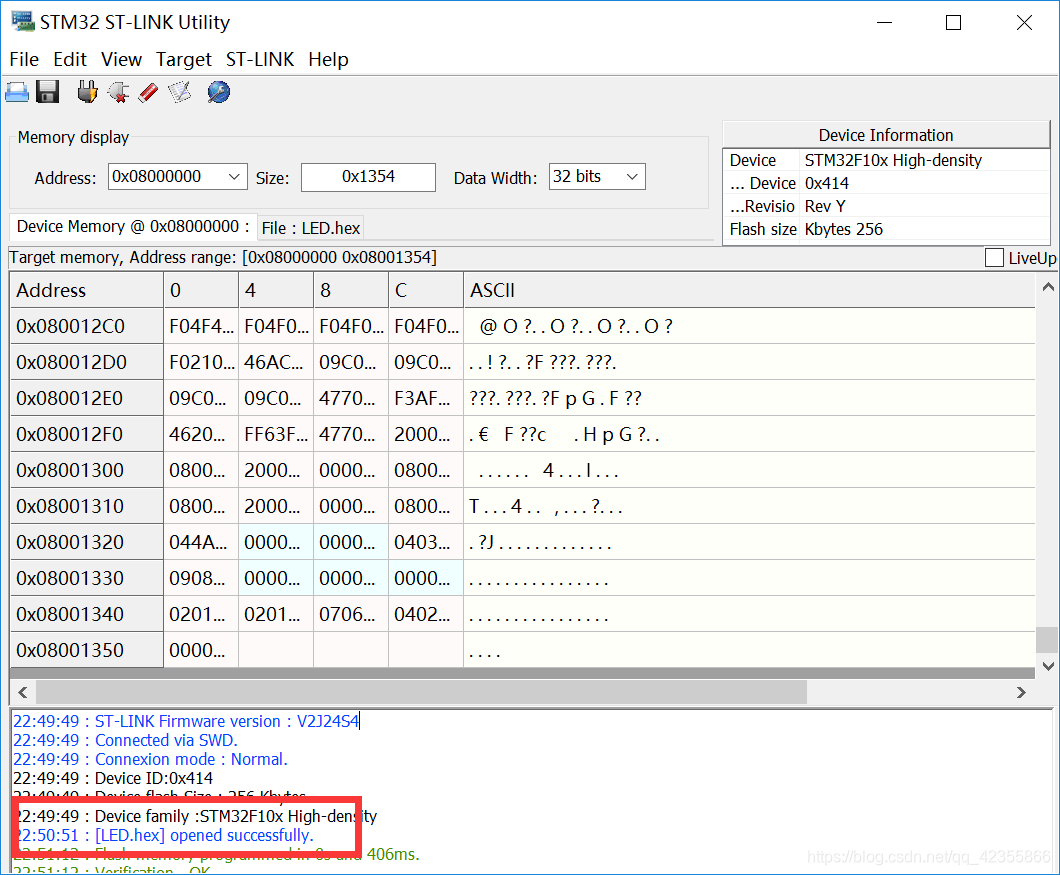Screen dimensions: 1060x875
Task: Click the Device value STM32F10x High-density
Action: tap(892, 160)
